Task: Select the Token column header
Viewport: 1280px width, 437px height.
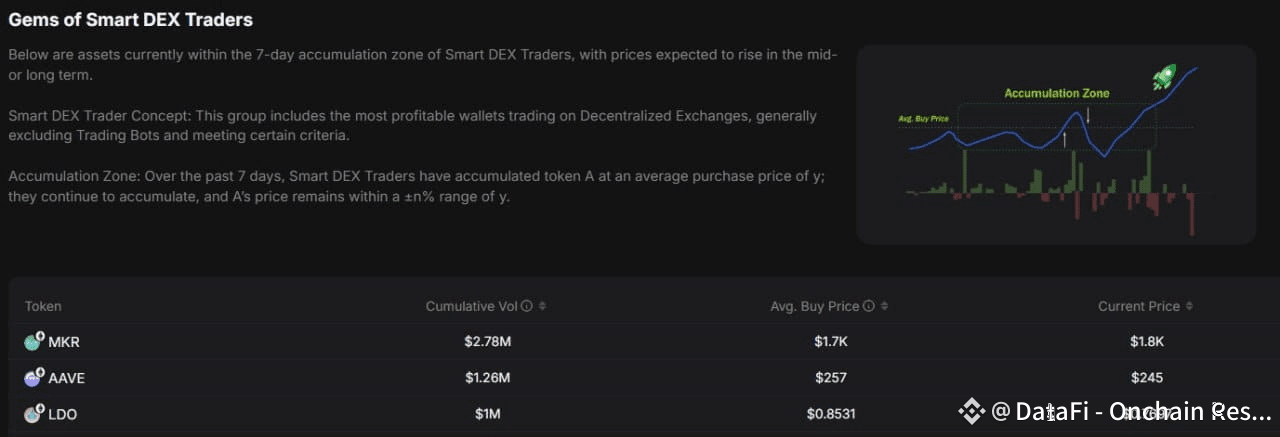Action: coord(43,306)
